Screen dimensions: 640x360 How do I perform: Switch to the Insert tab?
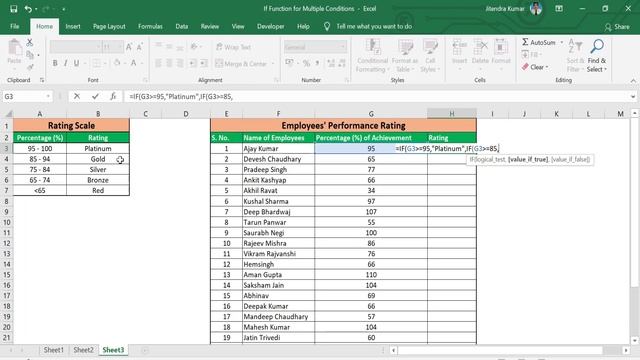73,26
